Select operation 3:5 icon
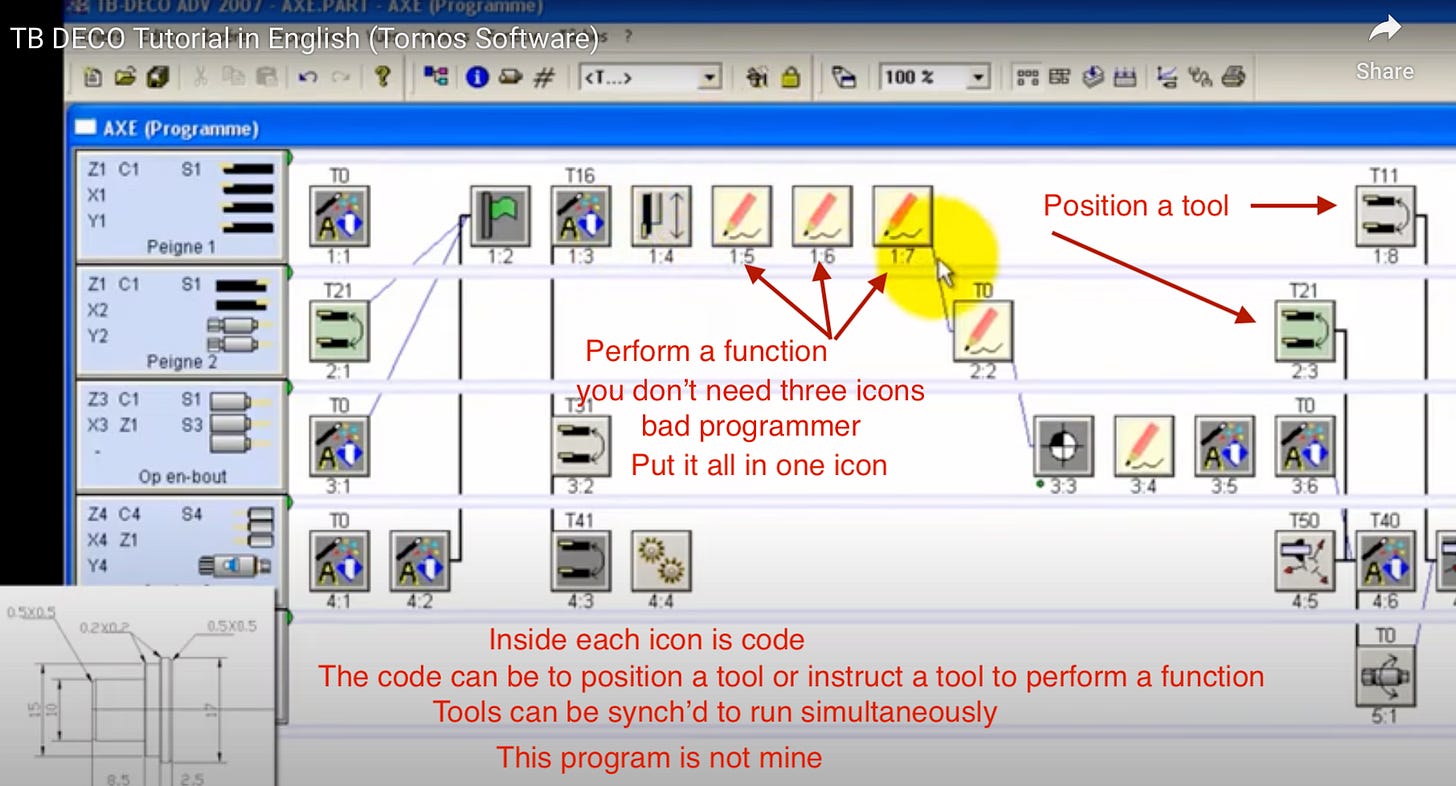 (1225, 446)
